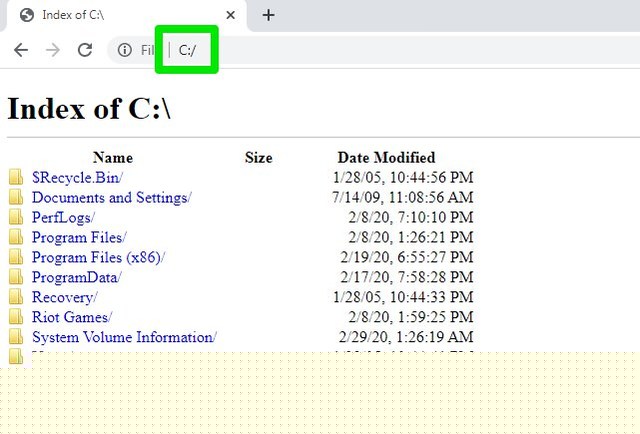The image size is (640, 434).
Task: Sort listing by Date Modified header
Action: tap(386, 157)
